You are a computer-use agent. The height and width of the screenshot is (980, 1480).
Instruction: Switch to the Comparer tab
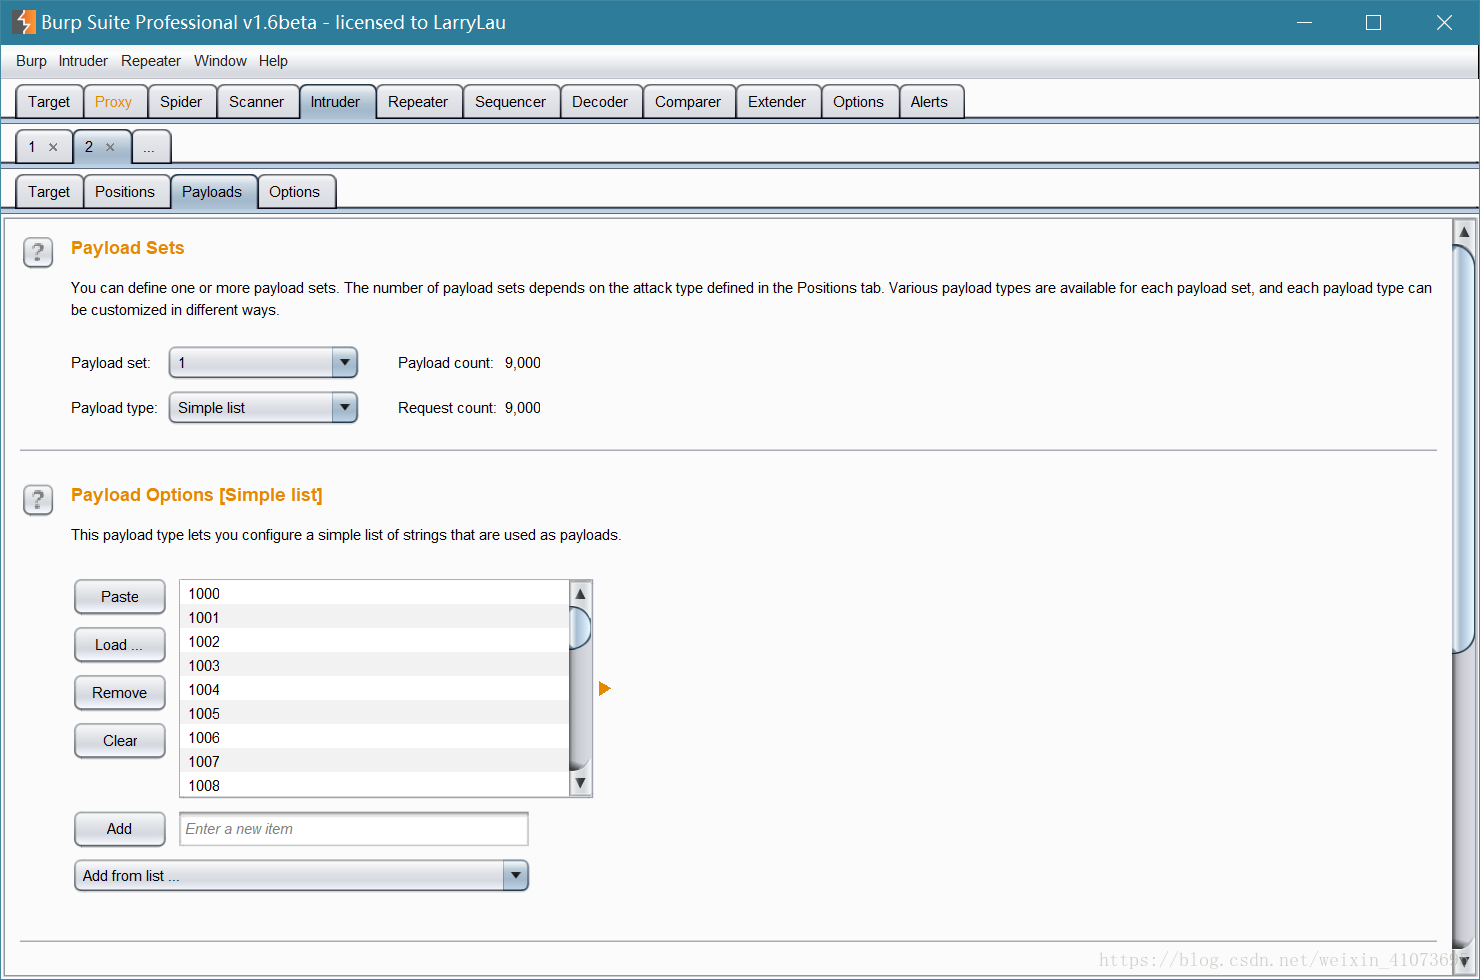(x=688, y=102)
